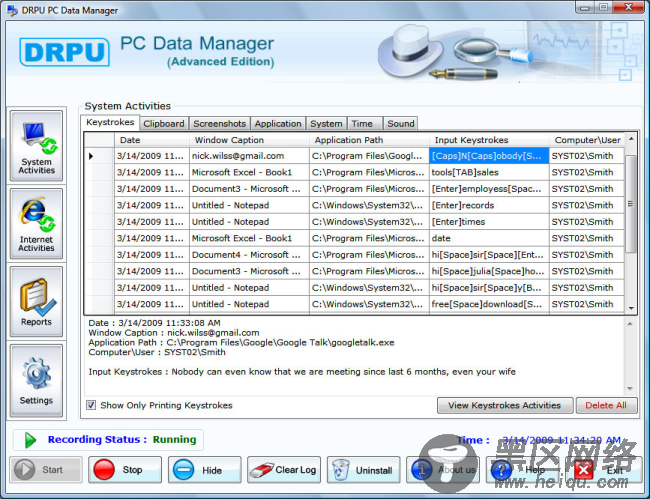Click green recording status play icon
The height and width of the screenshot is (499, 650).
tap(30, 440)
